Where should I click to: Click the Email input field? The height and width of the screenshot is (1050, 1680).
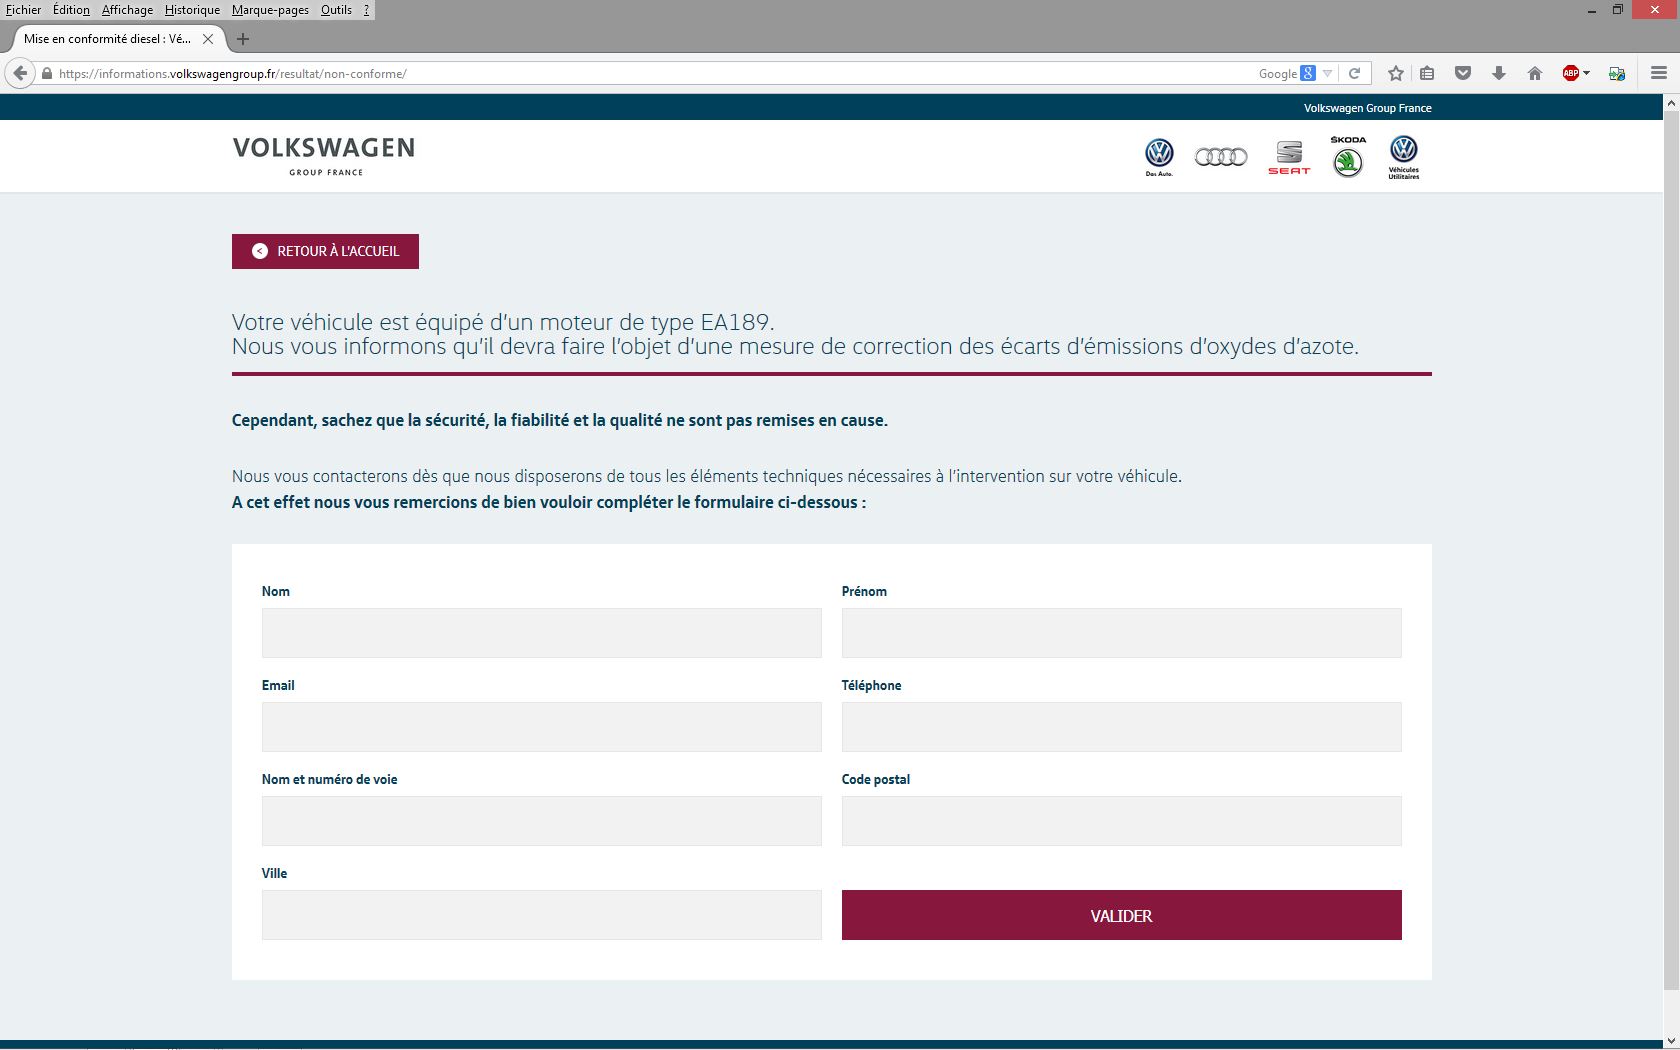541,727
